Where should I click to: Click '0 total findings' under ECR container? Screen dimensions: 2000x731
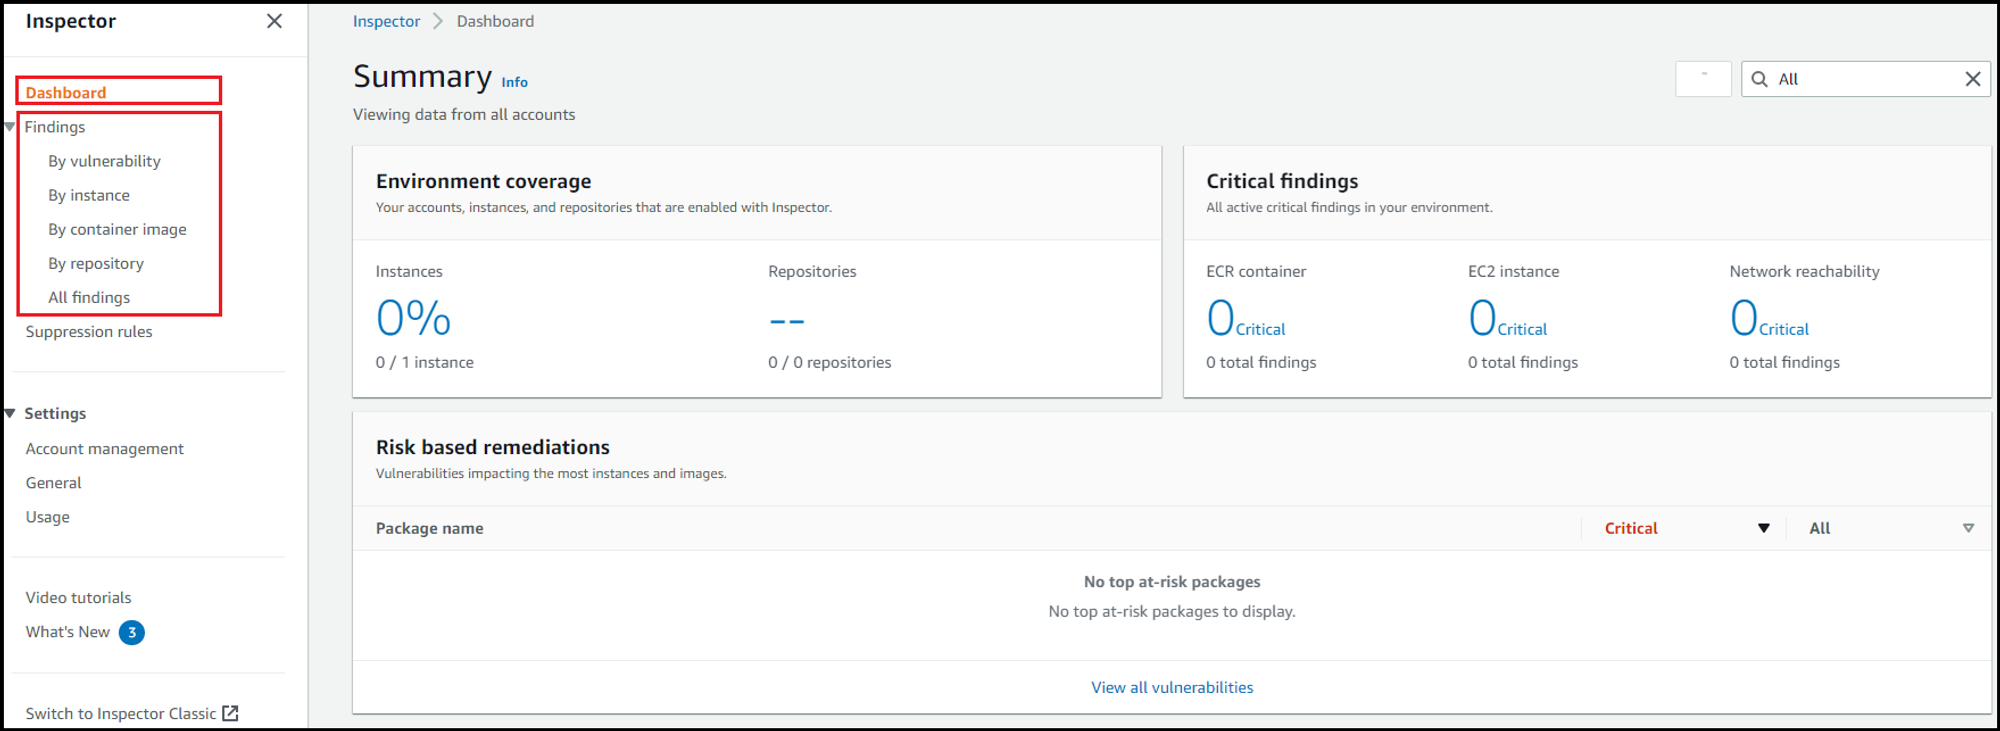point(1261,362)
